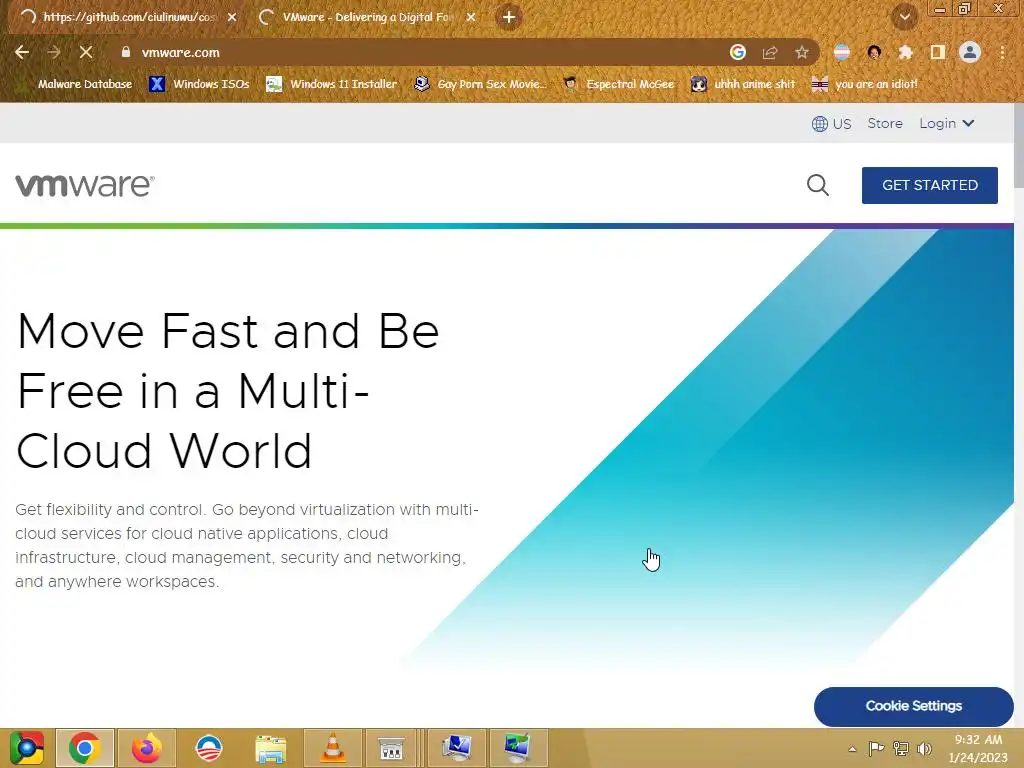1024x768 pixels.
Task: Open the VMware site search magnifier
Action: tap(818, 185)
